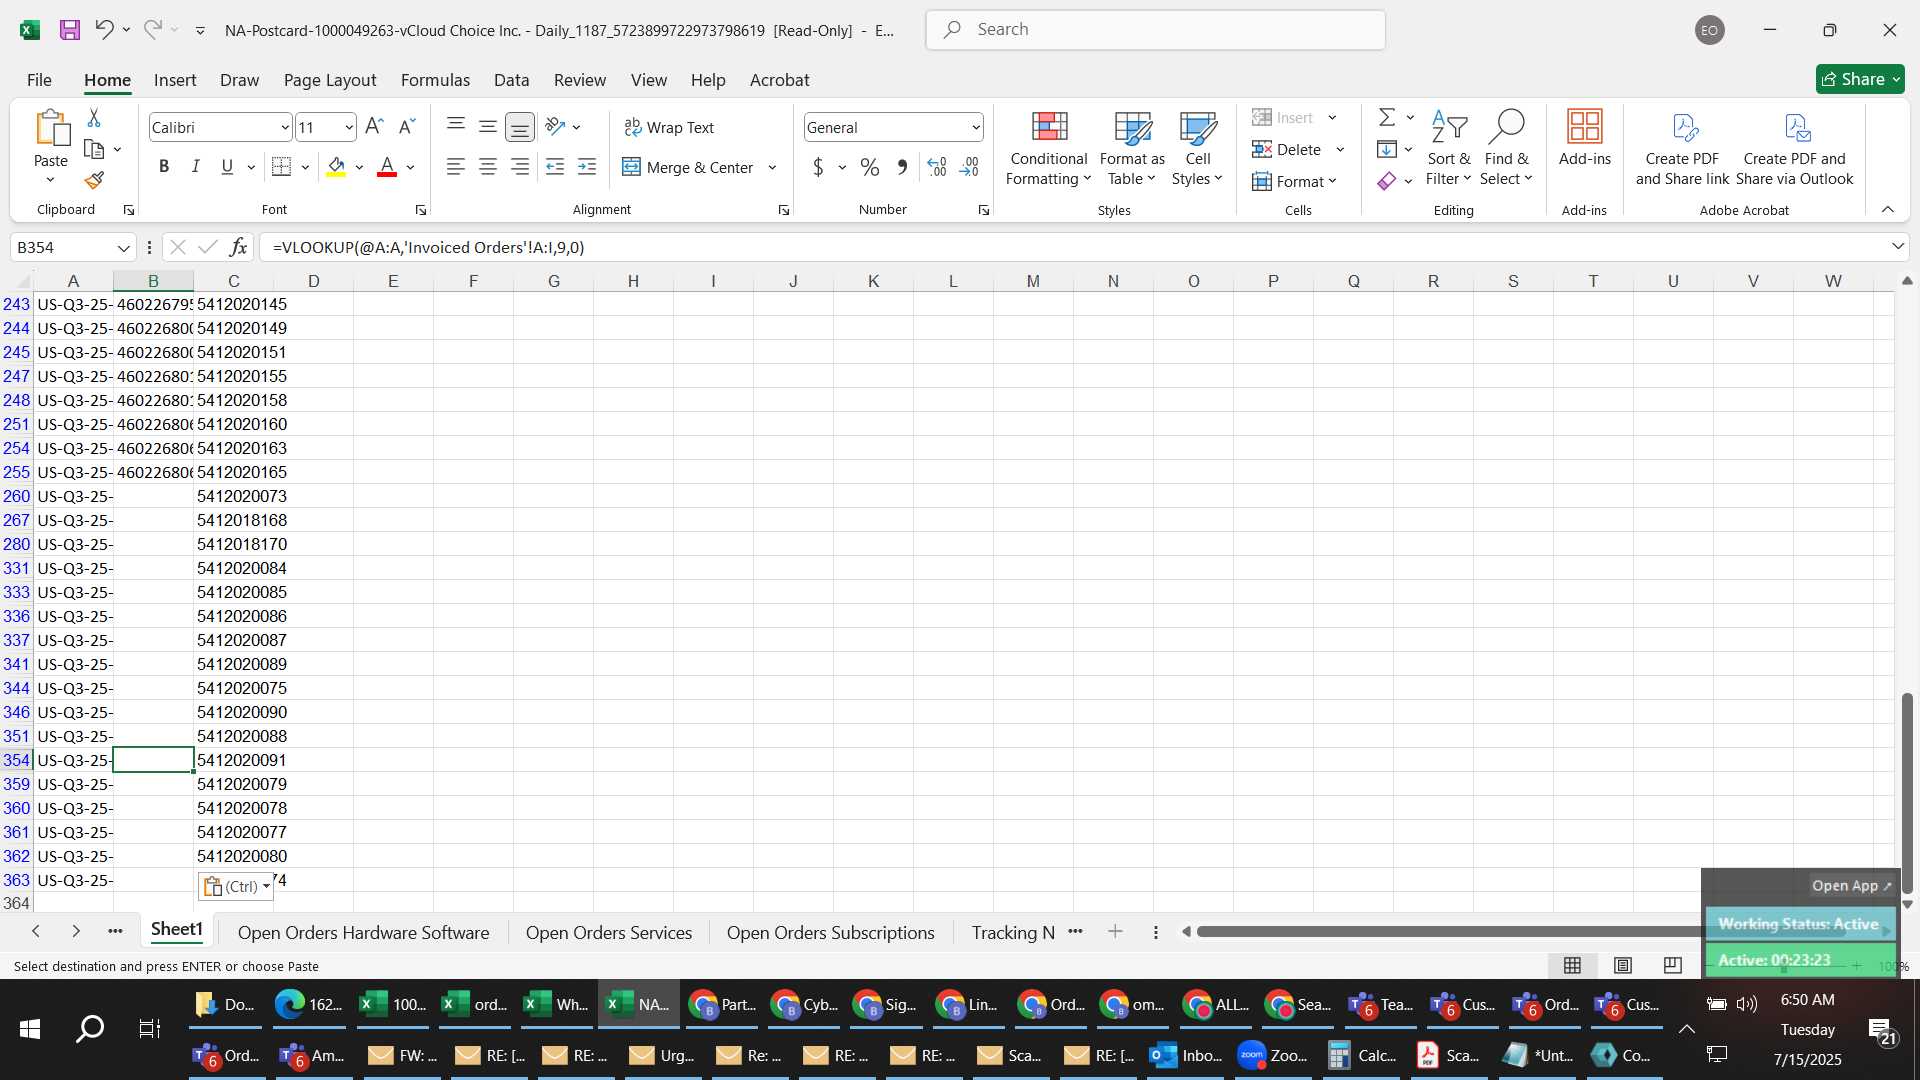Open the Name Box B354 dropdown
This screenshot has width=1920, height=1080.
coord(123,247)
